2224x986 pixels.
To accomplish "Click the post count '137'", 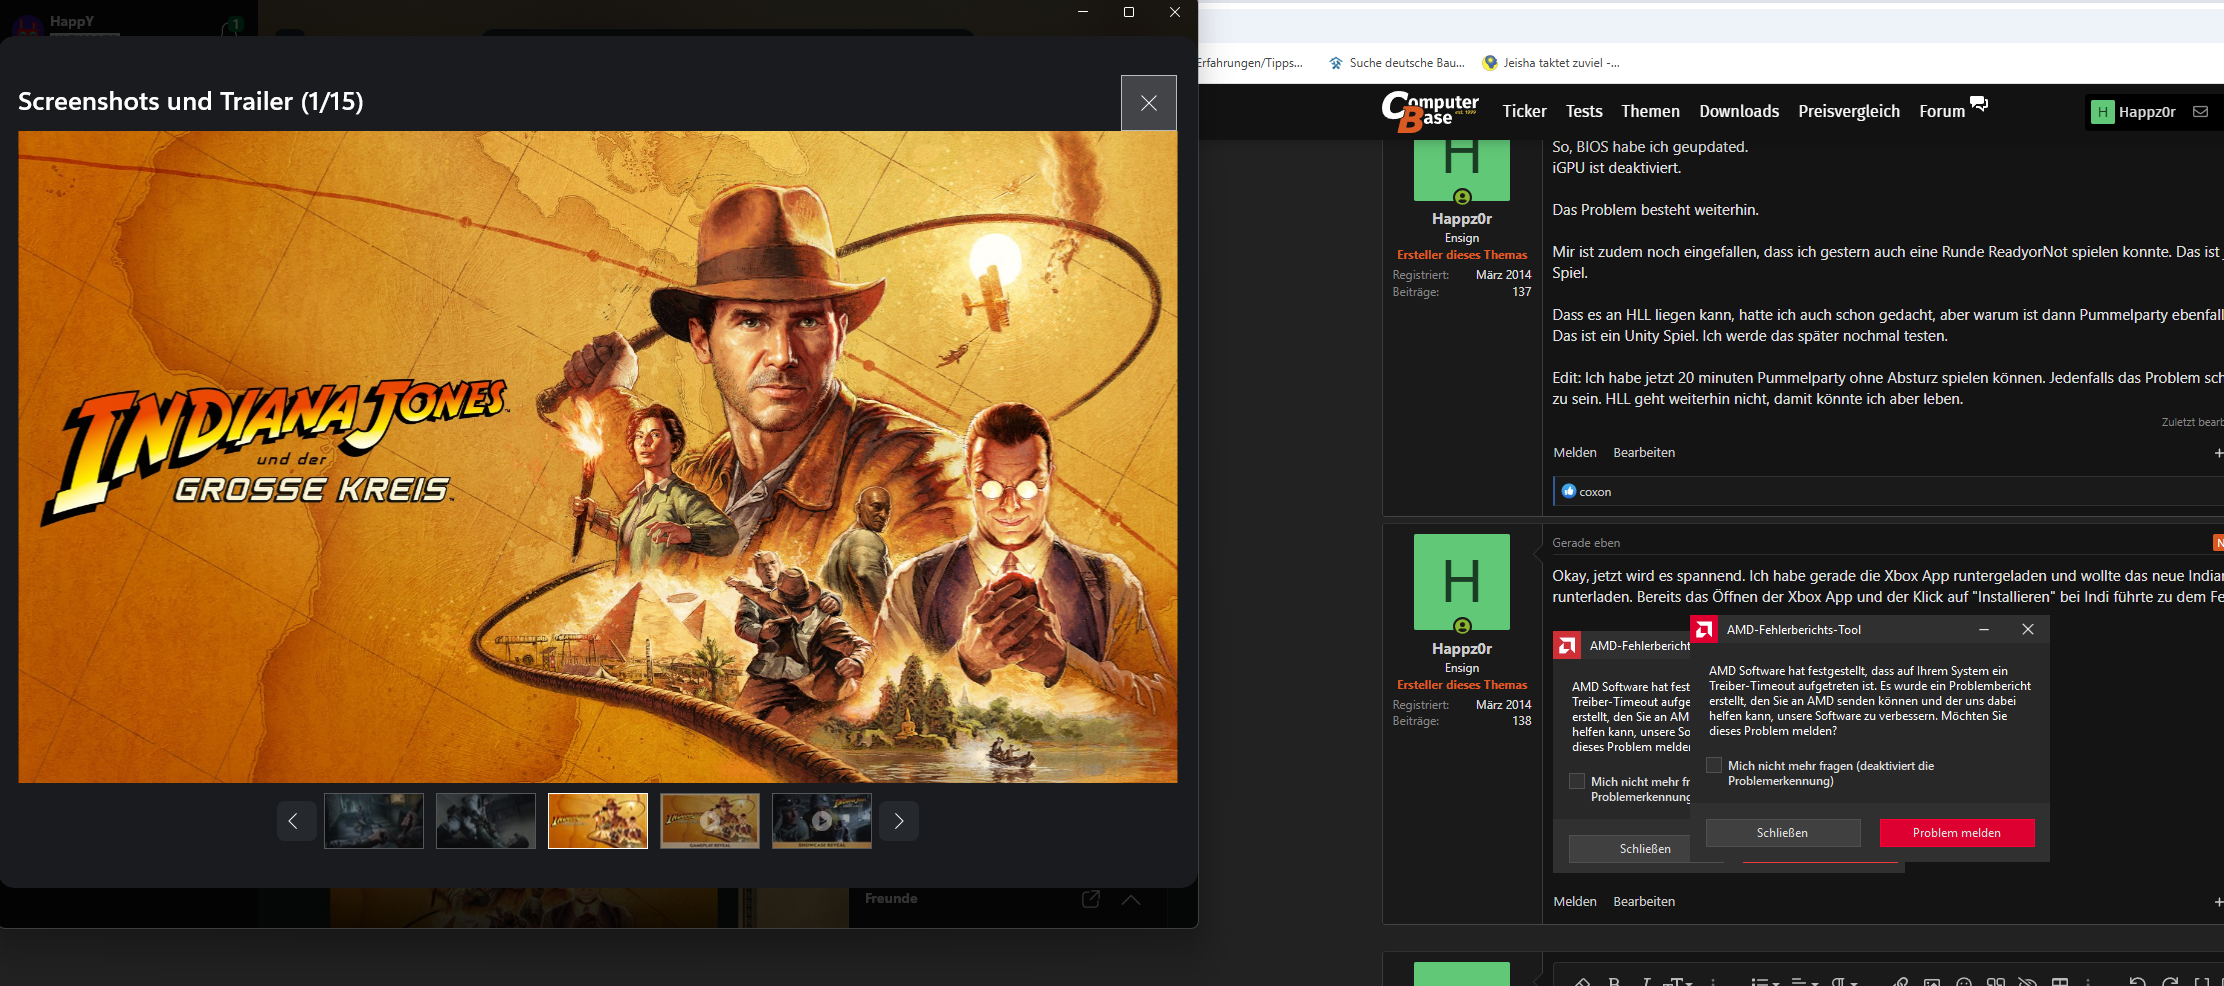I will click(1521, 292).
